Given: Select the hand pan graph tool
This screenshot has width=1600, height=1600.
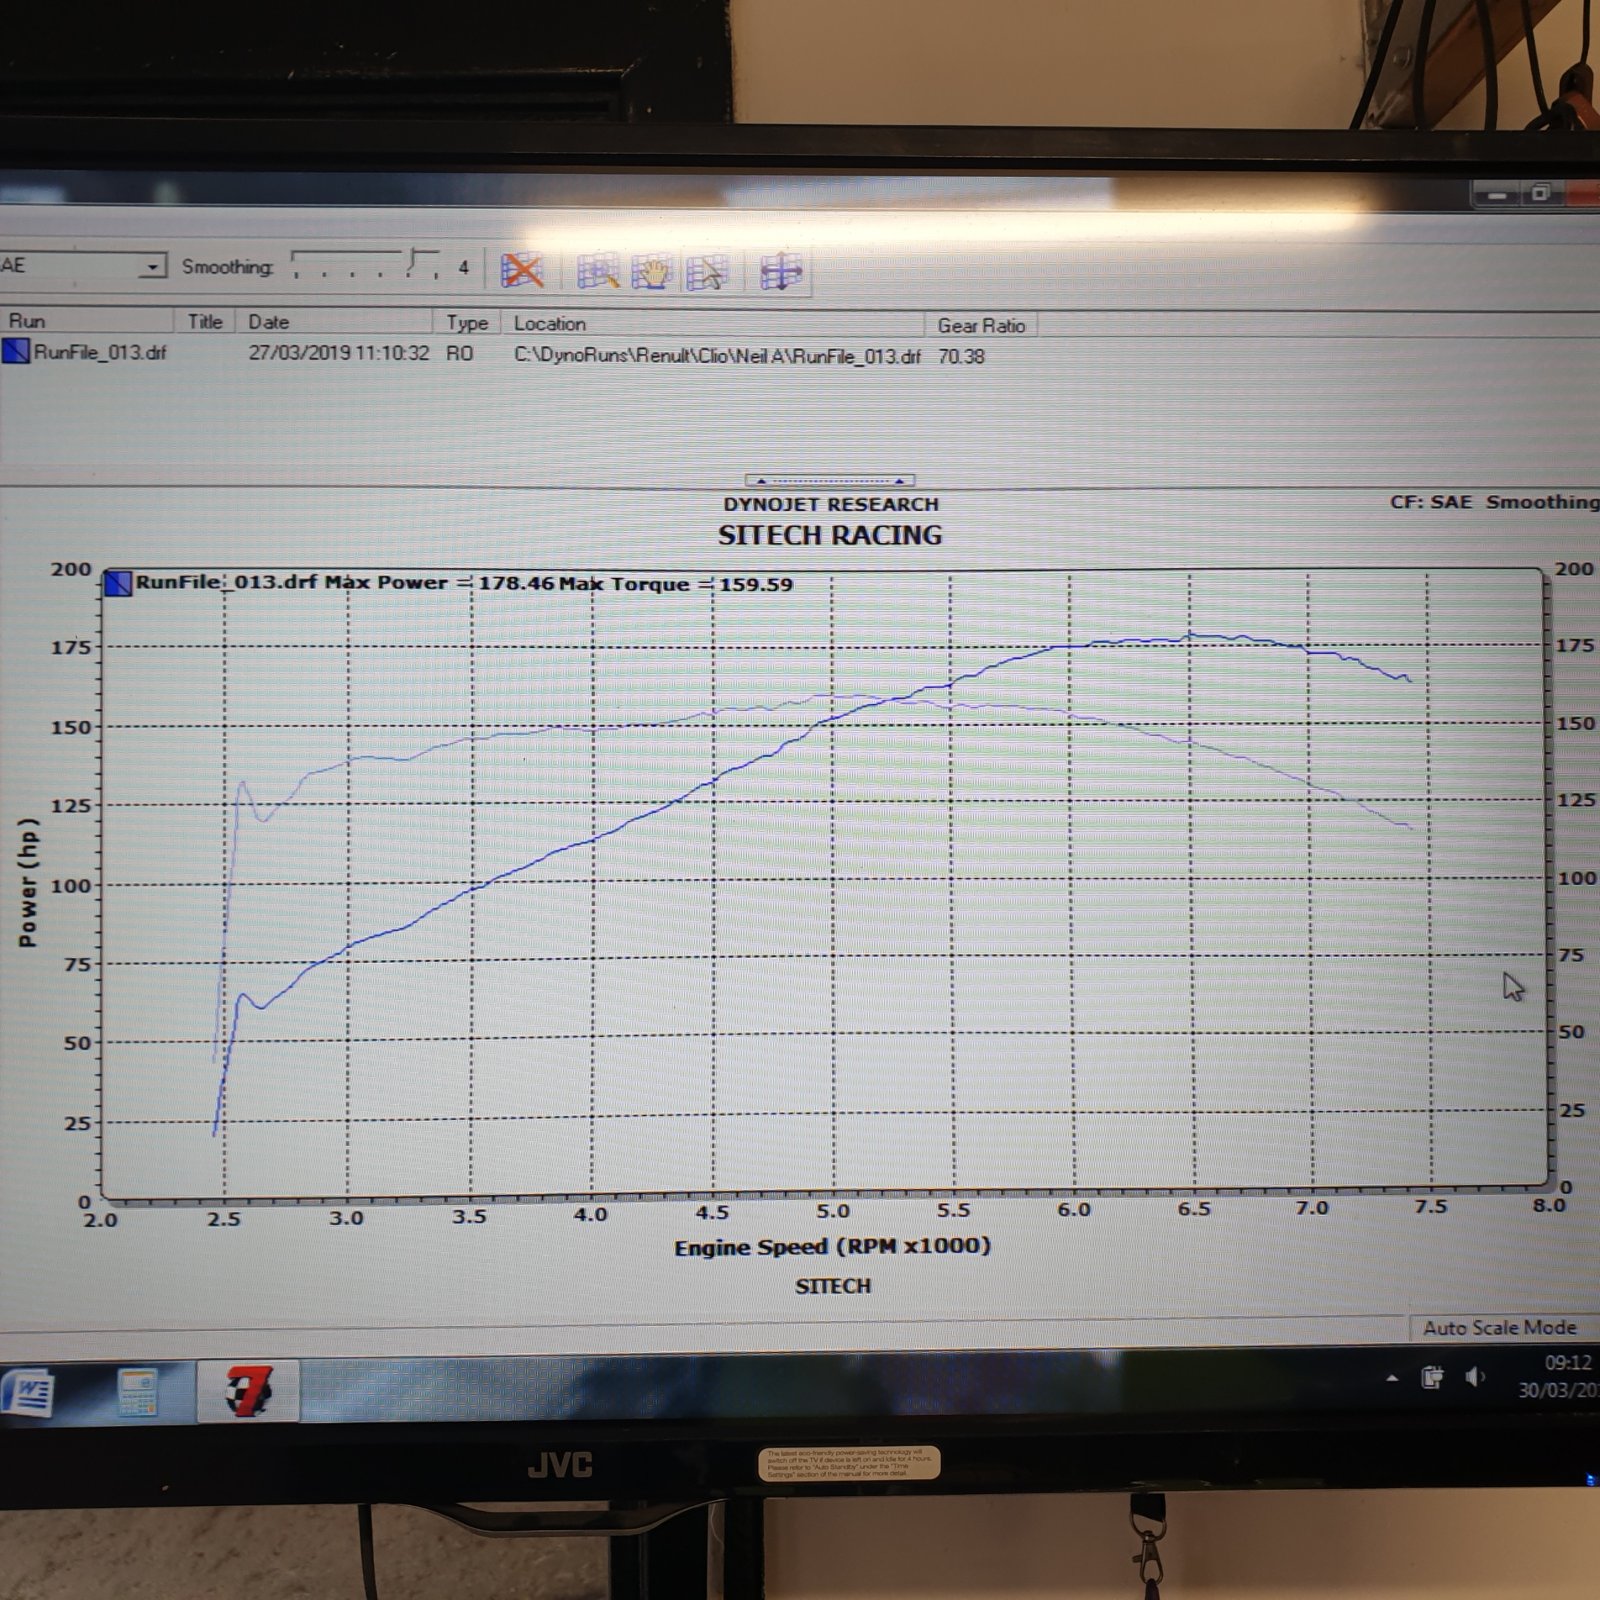Looking at the screenshot, I should [651, 272].
